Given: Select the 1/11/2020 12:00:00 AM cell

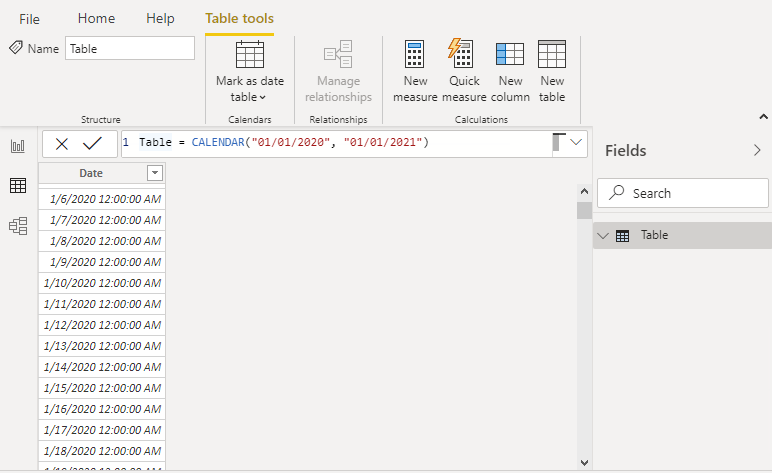Looking at the screenshot, I should pos(102,304).
